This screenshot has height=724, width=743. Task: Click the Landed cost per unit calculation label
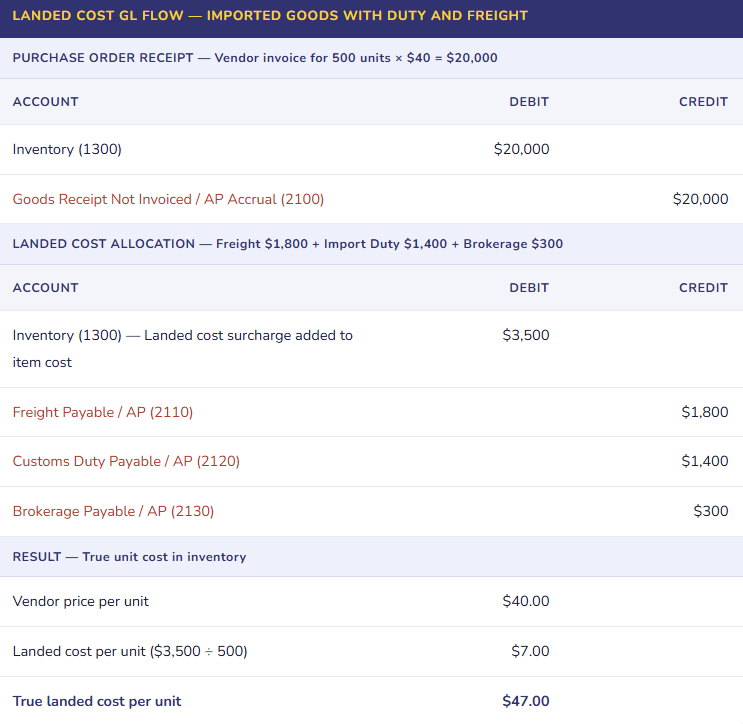pyautogui.click(x=130, y=651)
